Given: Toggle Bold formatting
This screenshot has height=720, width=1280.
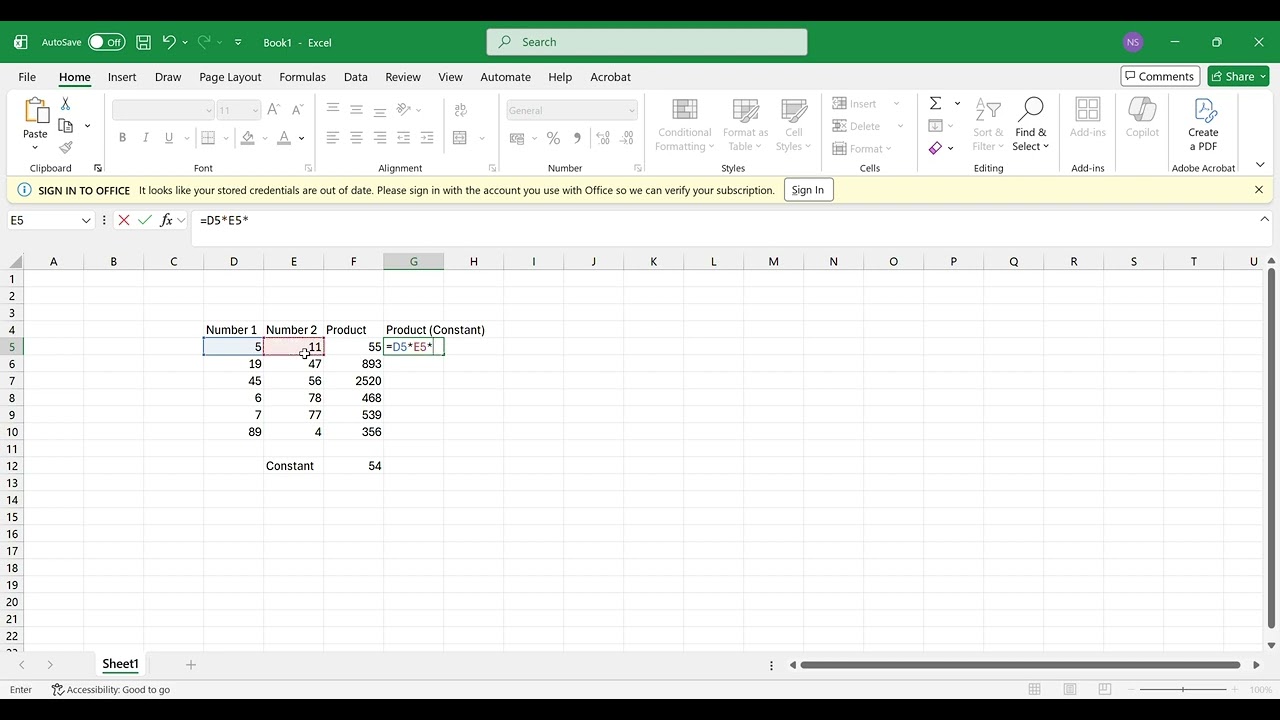Looking at the screenshot, I should pos(122,138).
